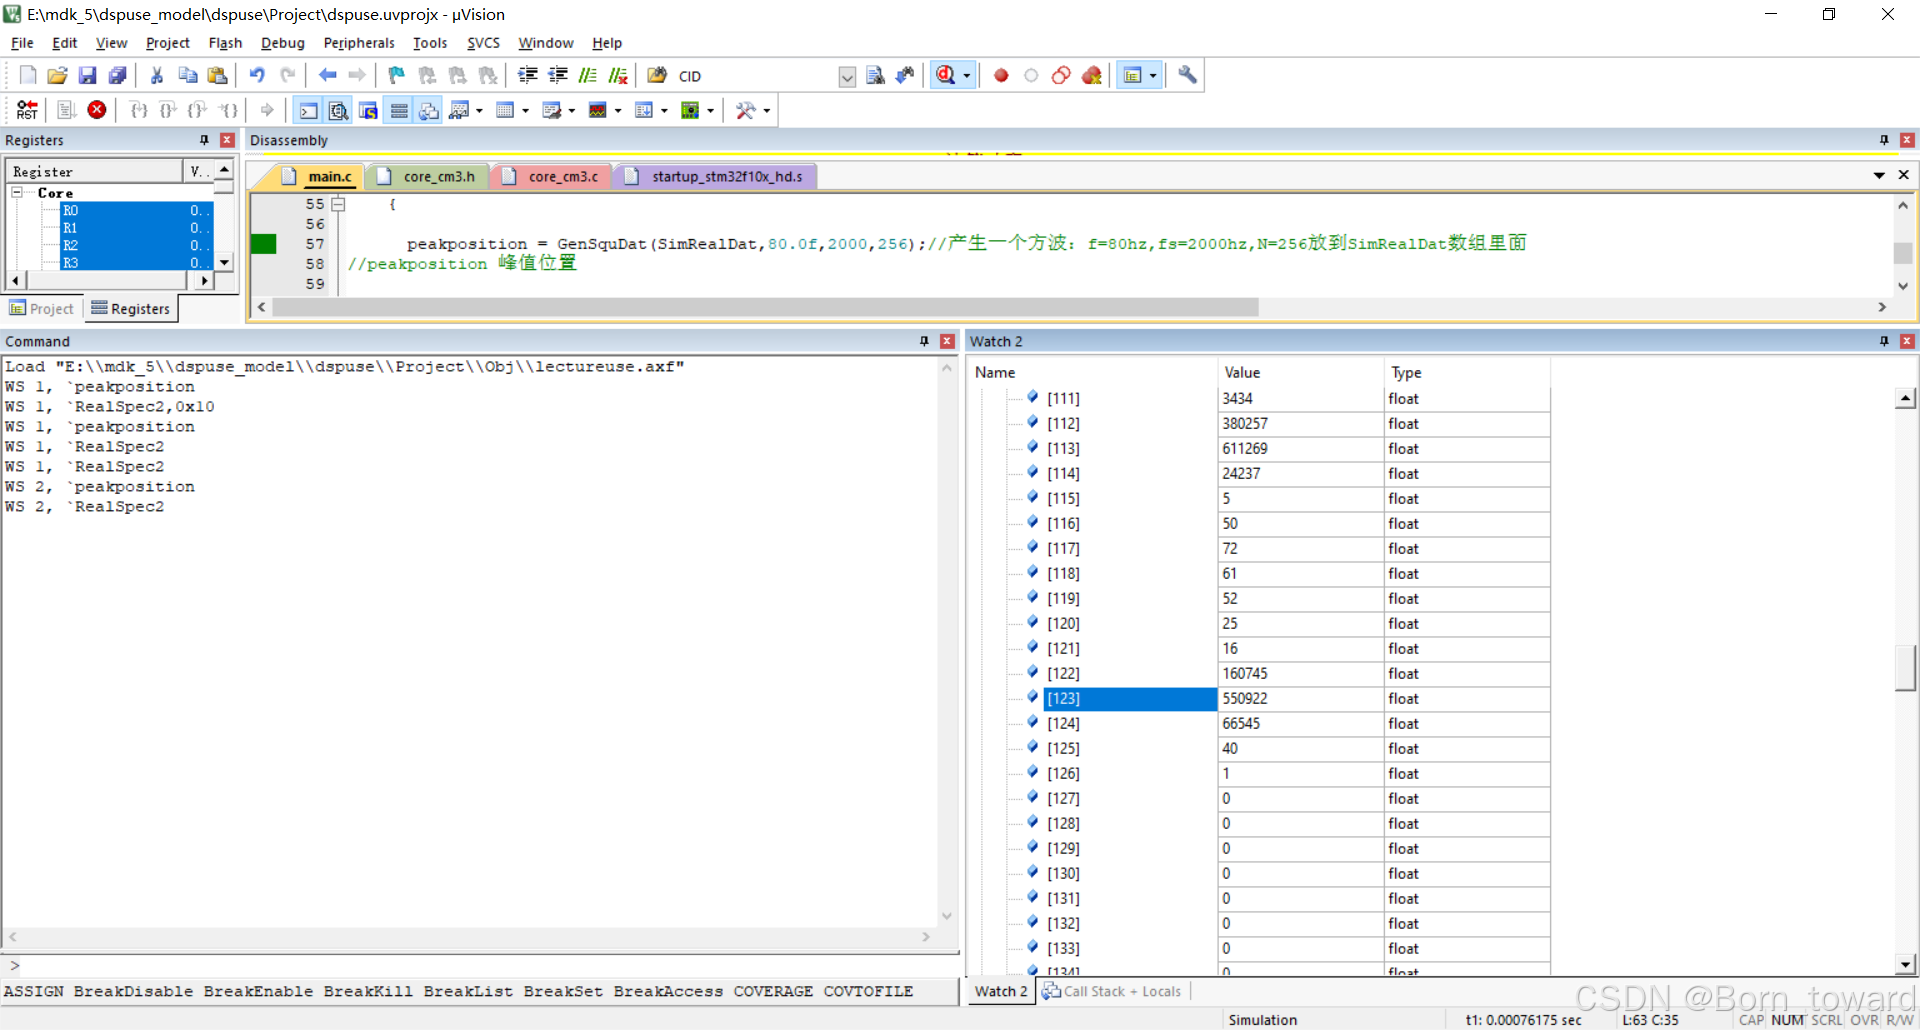This screenshot has width=1920, height=1030.
Task: Toggle the Disassembly window
Action: (x=339, y=110)
